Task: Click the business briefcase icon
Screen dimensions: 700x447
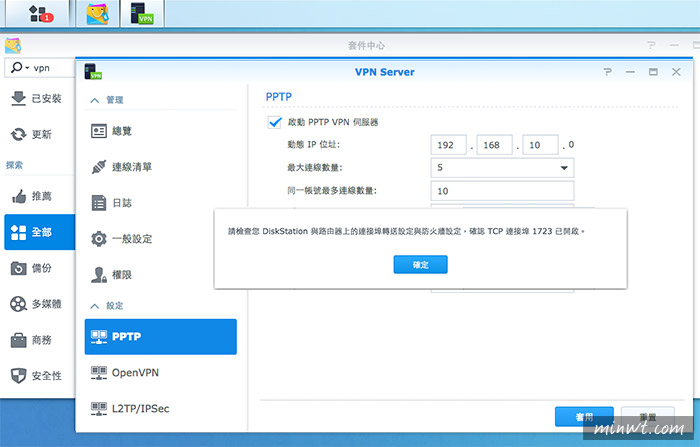Action: click(18, 340)
